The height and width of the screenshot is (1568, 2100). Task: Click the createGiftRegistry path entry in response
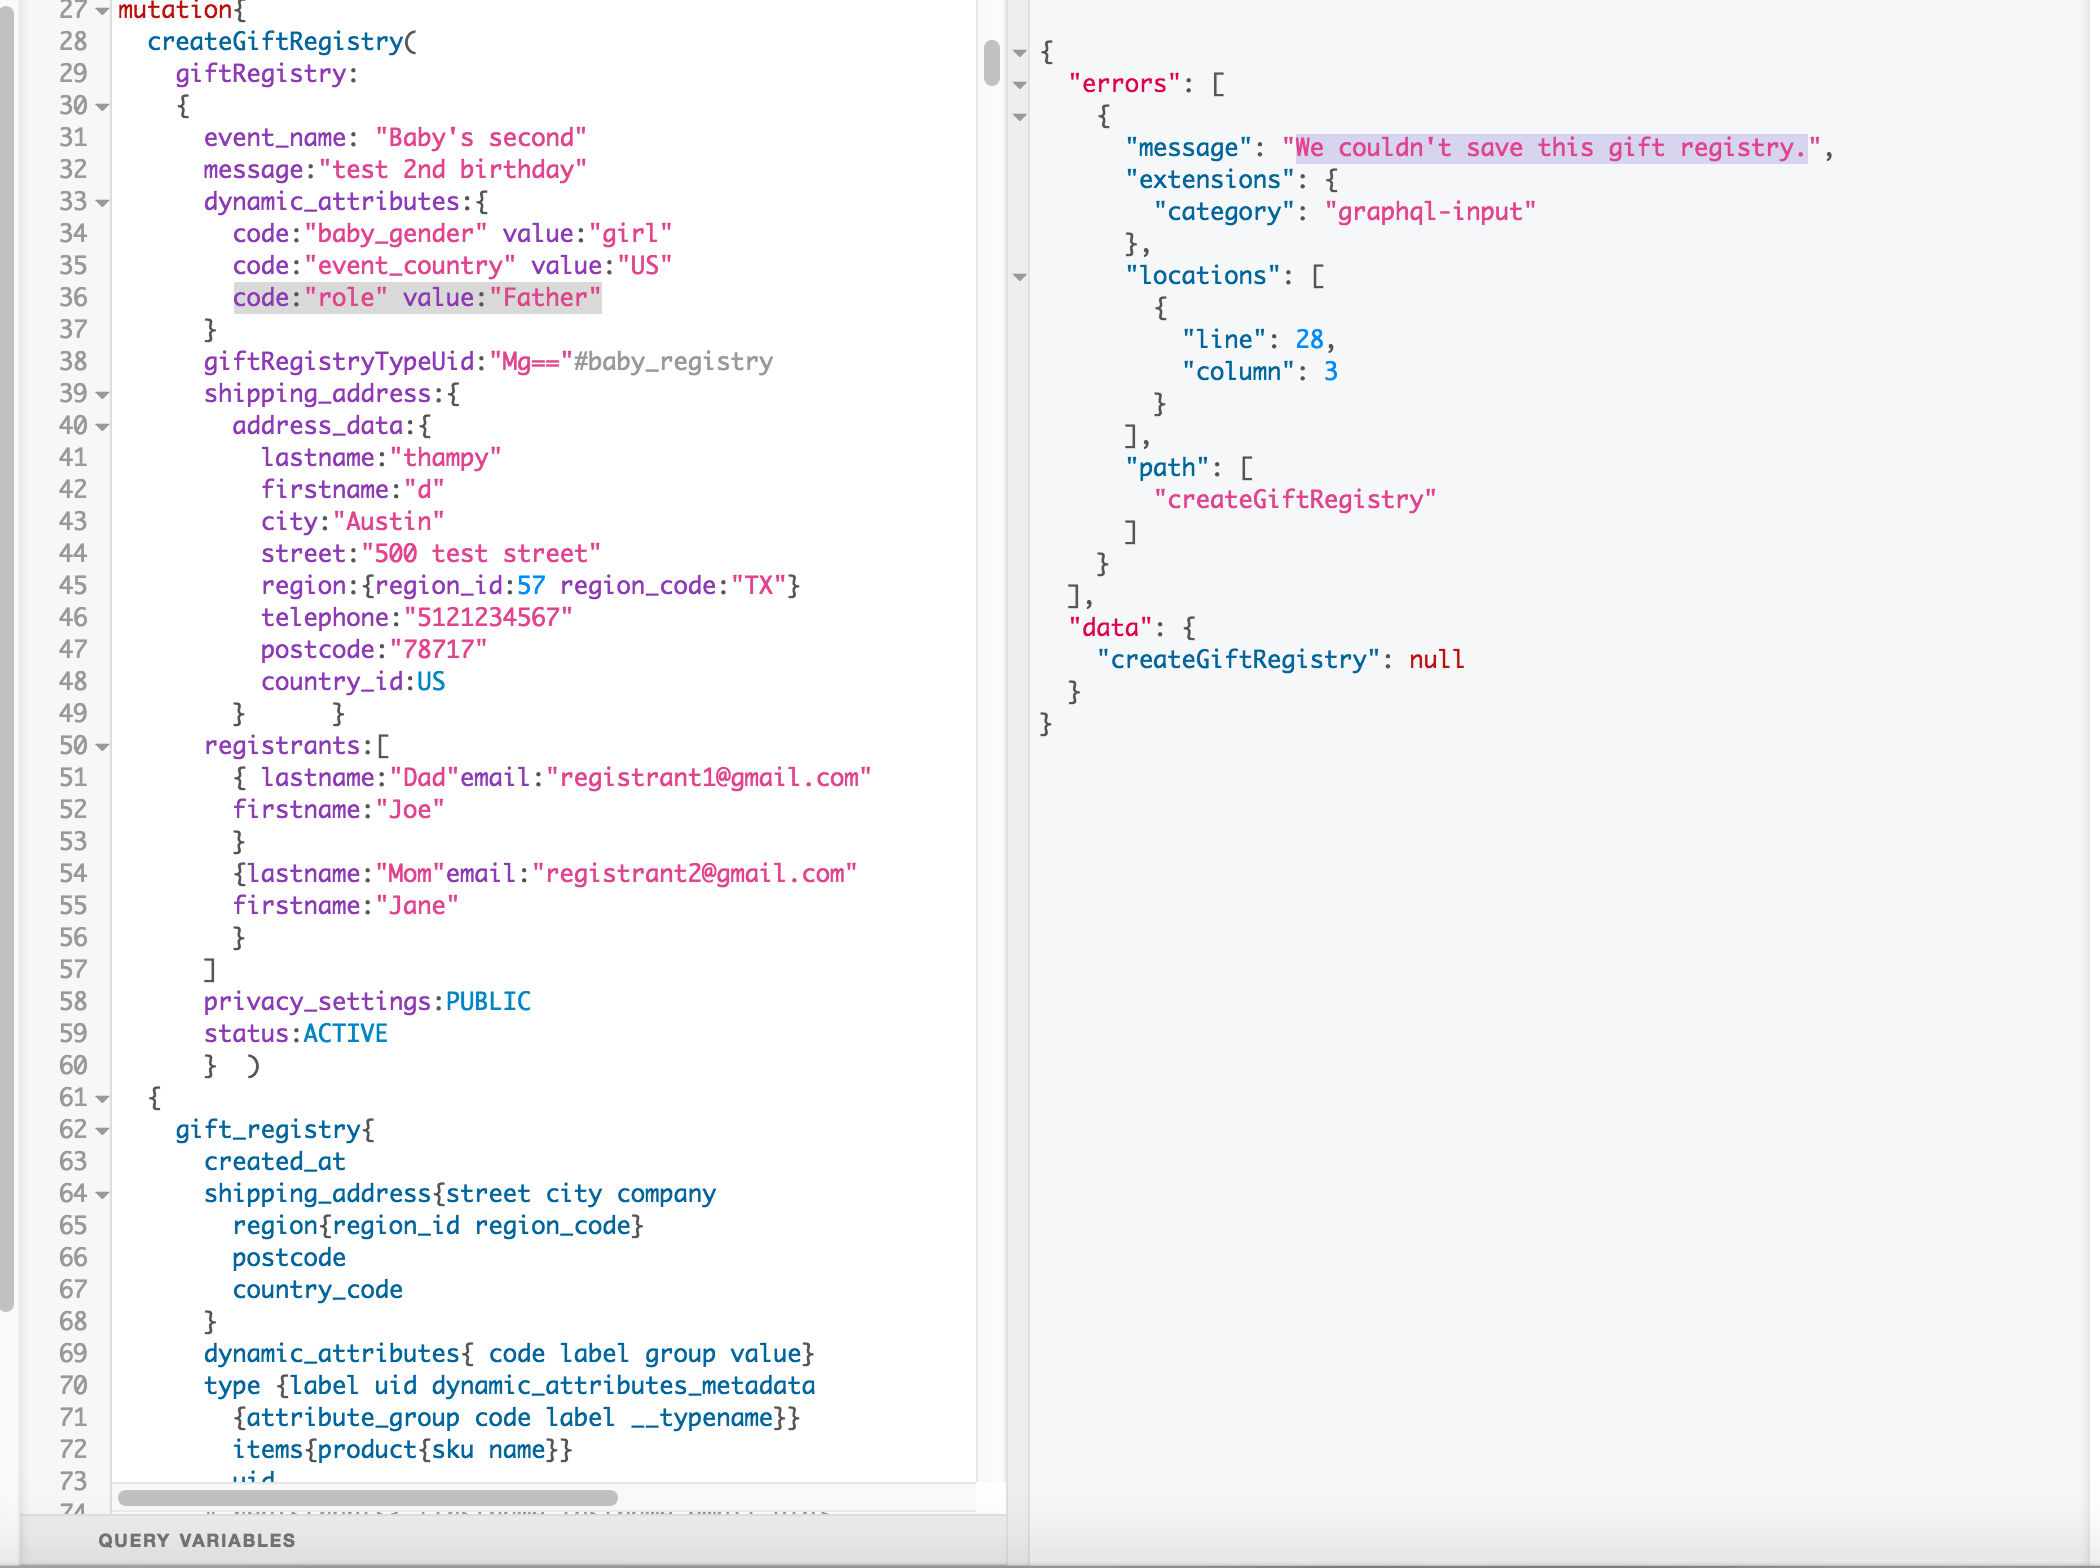(1295, 499)
